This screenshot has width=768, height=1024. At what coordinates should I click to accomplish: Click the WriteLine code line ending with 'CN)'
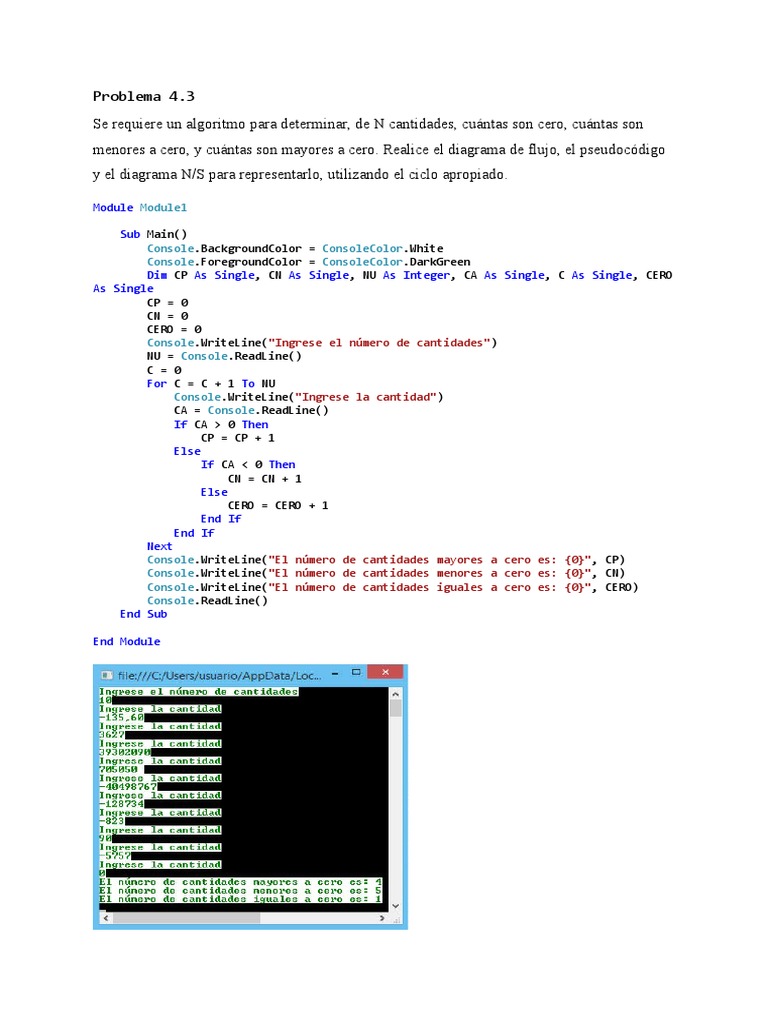tap(386, 573)
